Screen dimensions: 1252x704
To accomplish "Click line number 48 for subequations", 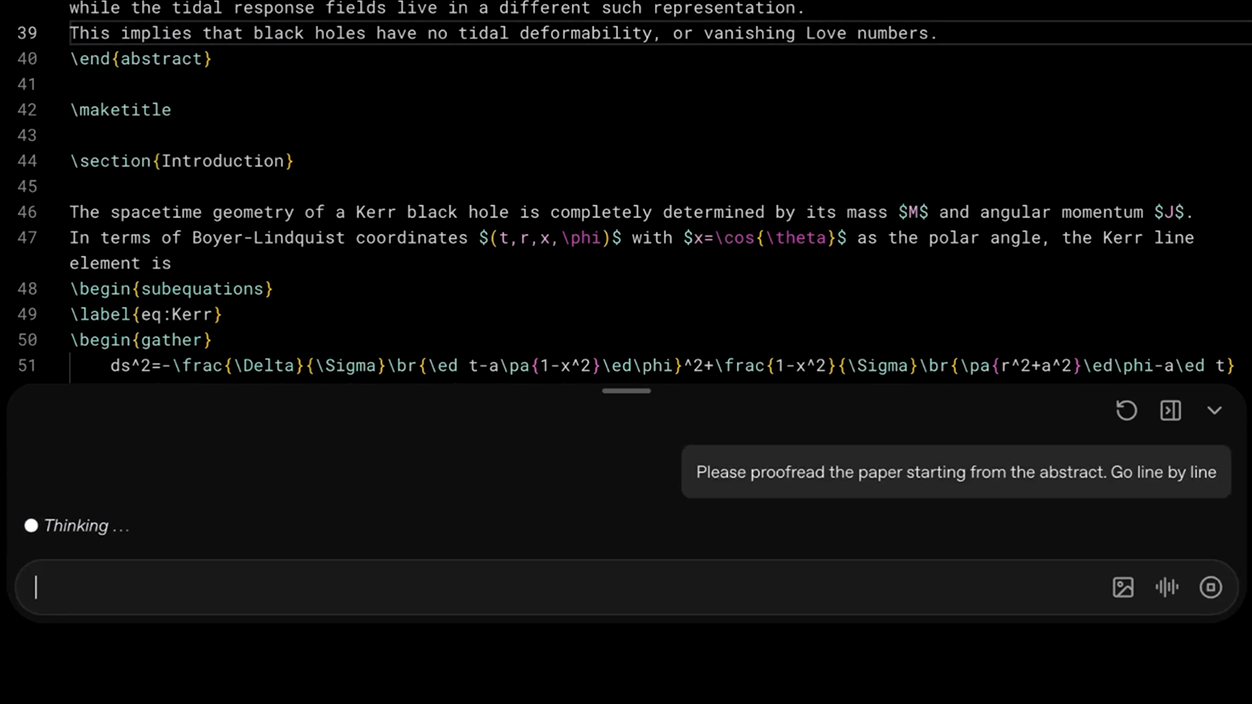I will coord(27,289).
